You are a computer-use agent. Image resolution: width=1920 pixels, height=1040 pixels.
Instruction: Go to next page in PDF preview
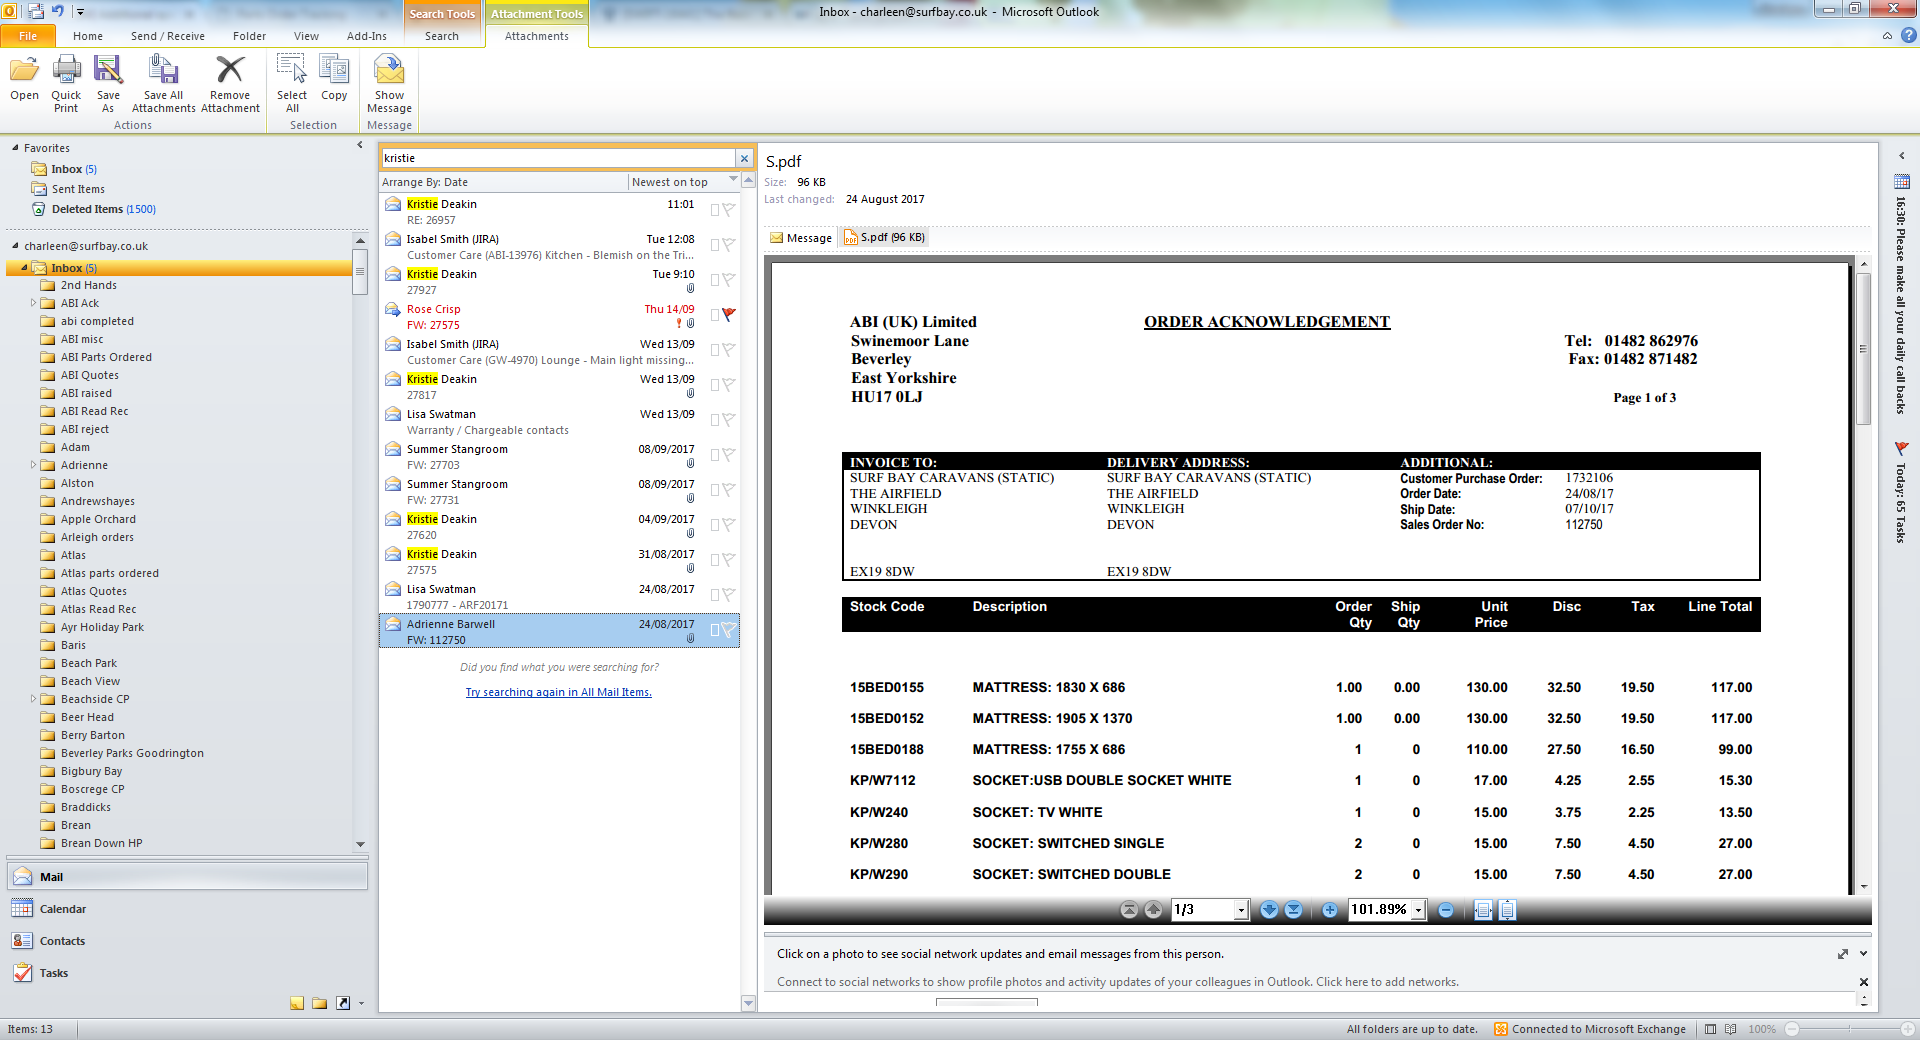(x=1269, y=910)
